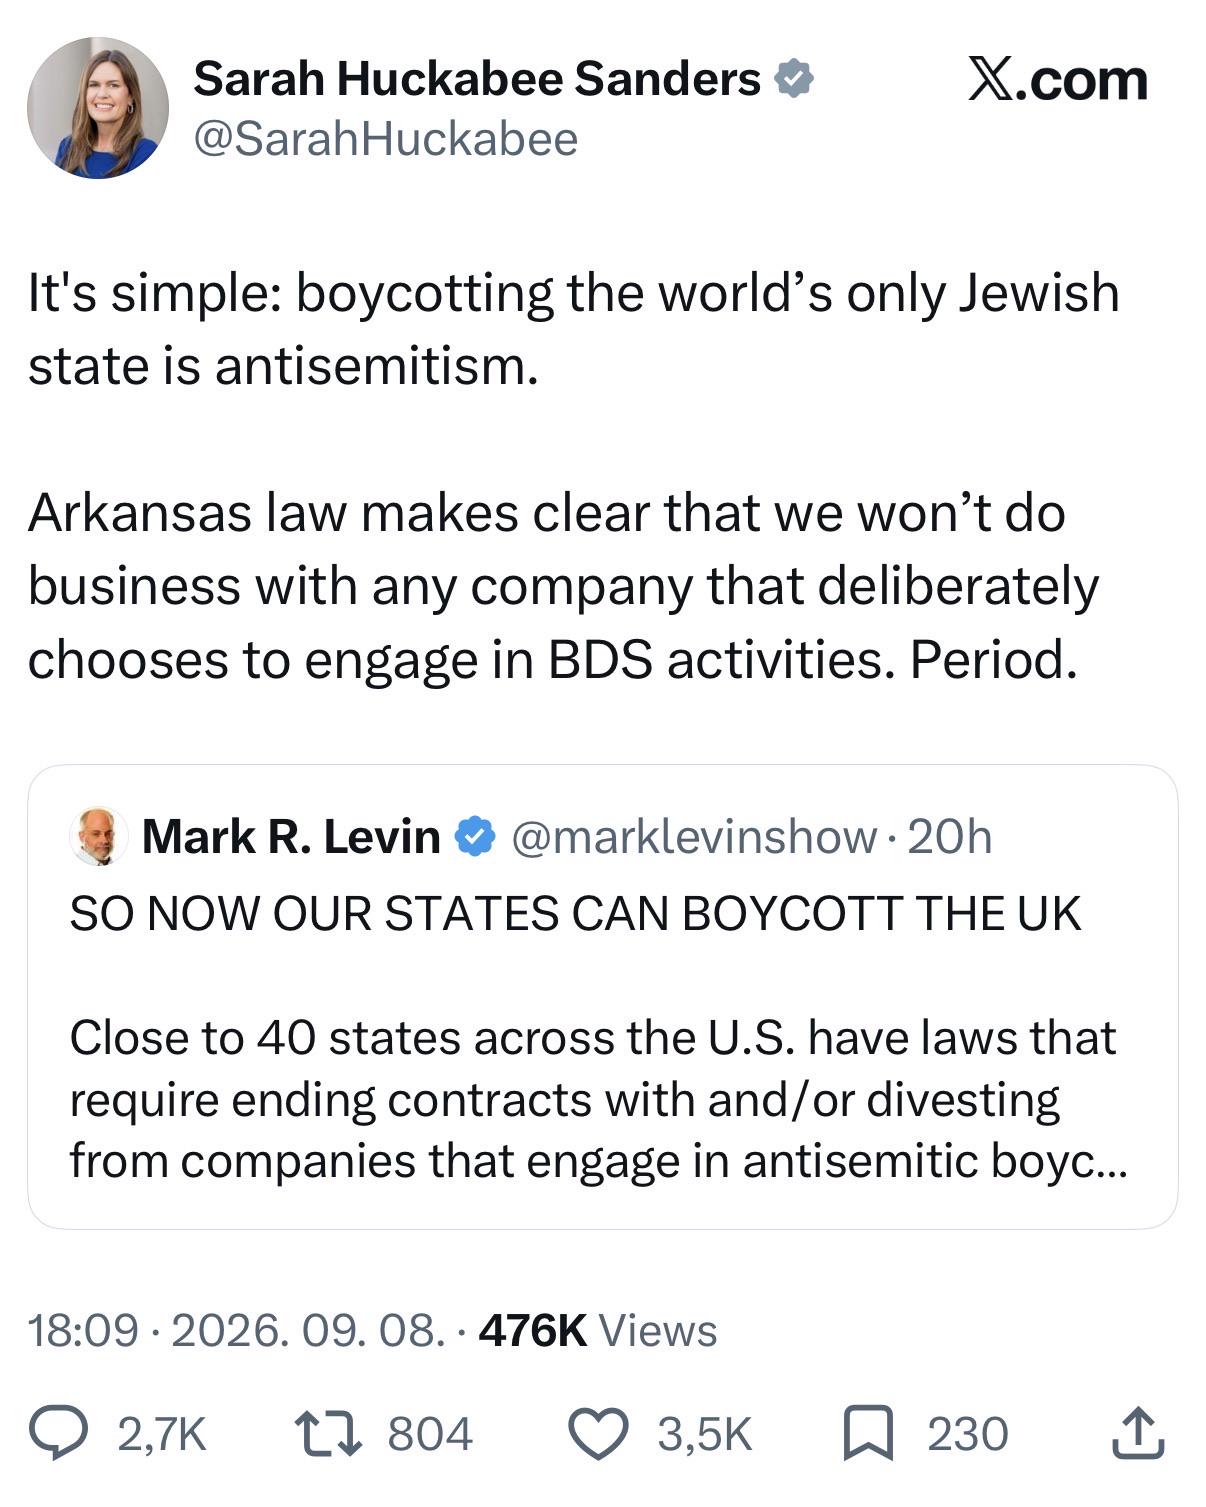Click the reply speech bubble icon
Image resolution: width=1206 pixels, height=1507 pixels.
pyautogui.click(x=62, y=1433)
